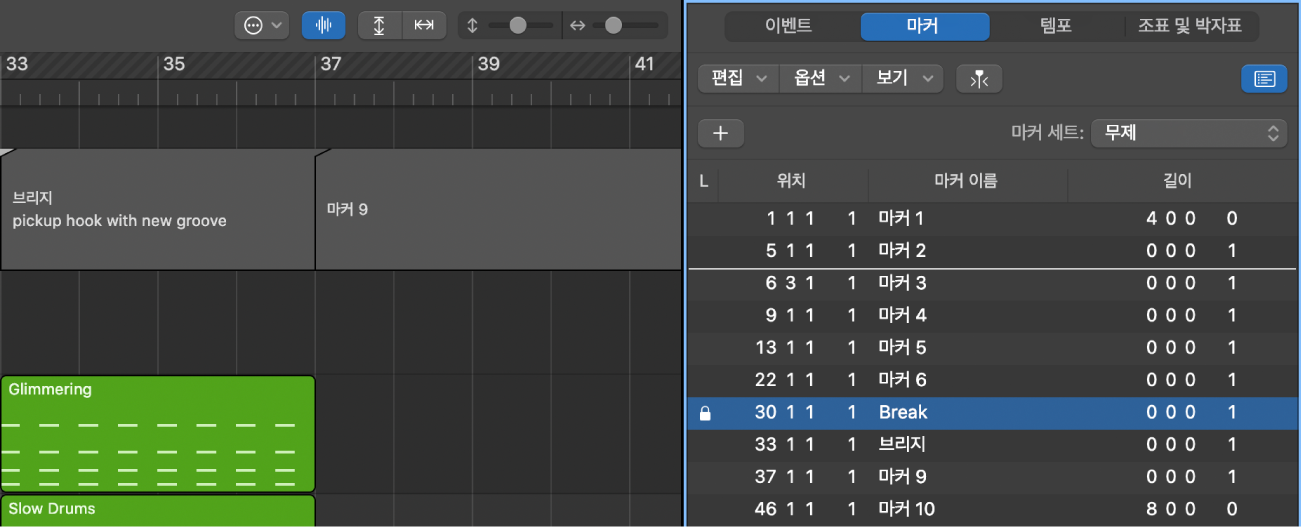The width and height of the screenshot is (1301, 527).
Task: Select the 마커 5 row
Action: click(994, 347)
